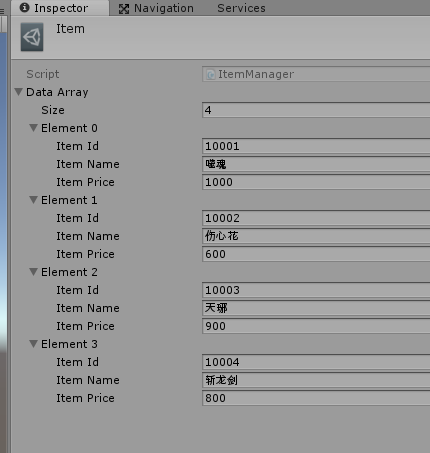
Task: Click the Item Id field with 10004
Action: click(x=316, y=362)
